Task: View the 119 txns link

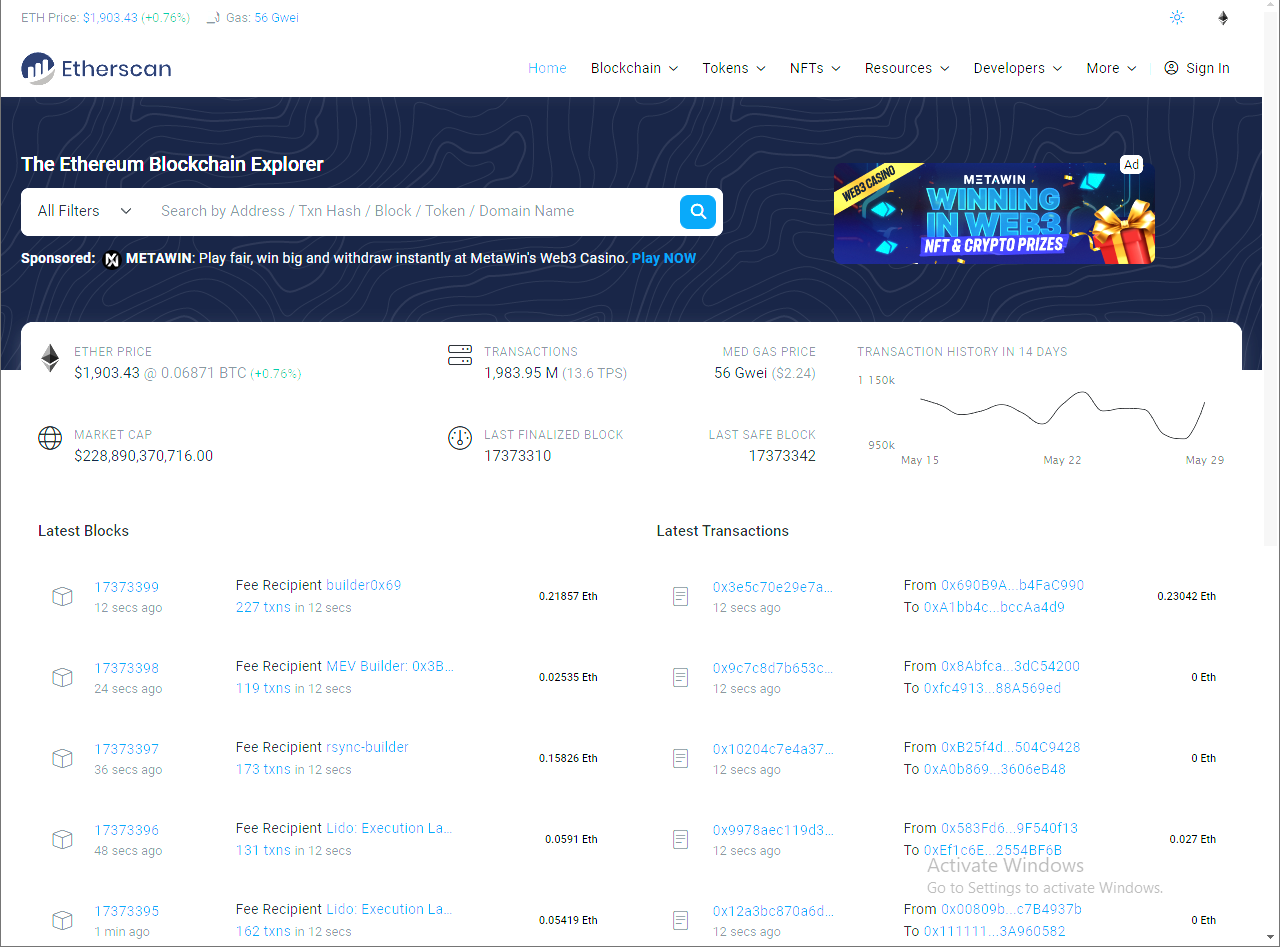Action: [x=263, y=688]
